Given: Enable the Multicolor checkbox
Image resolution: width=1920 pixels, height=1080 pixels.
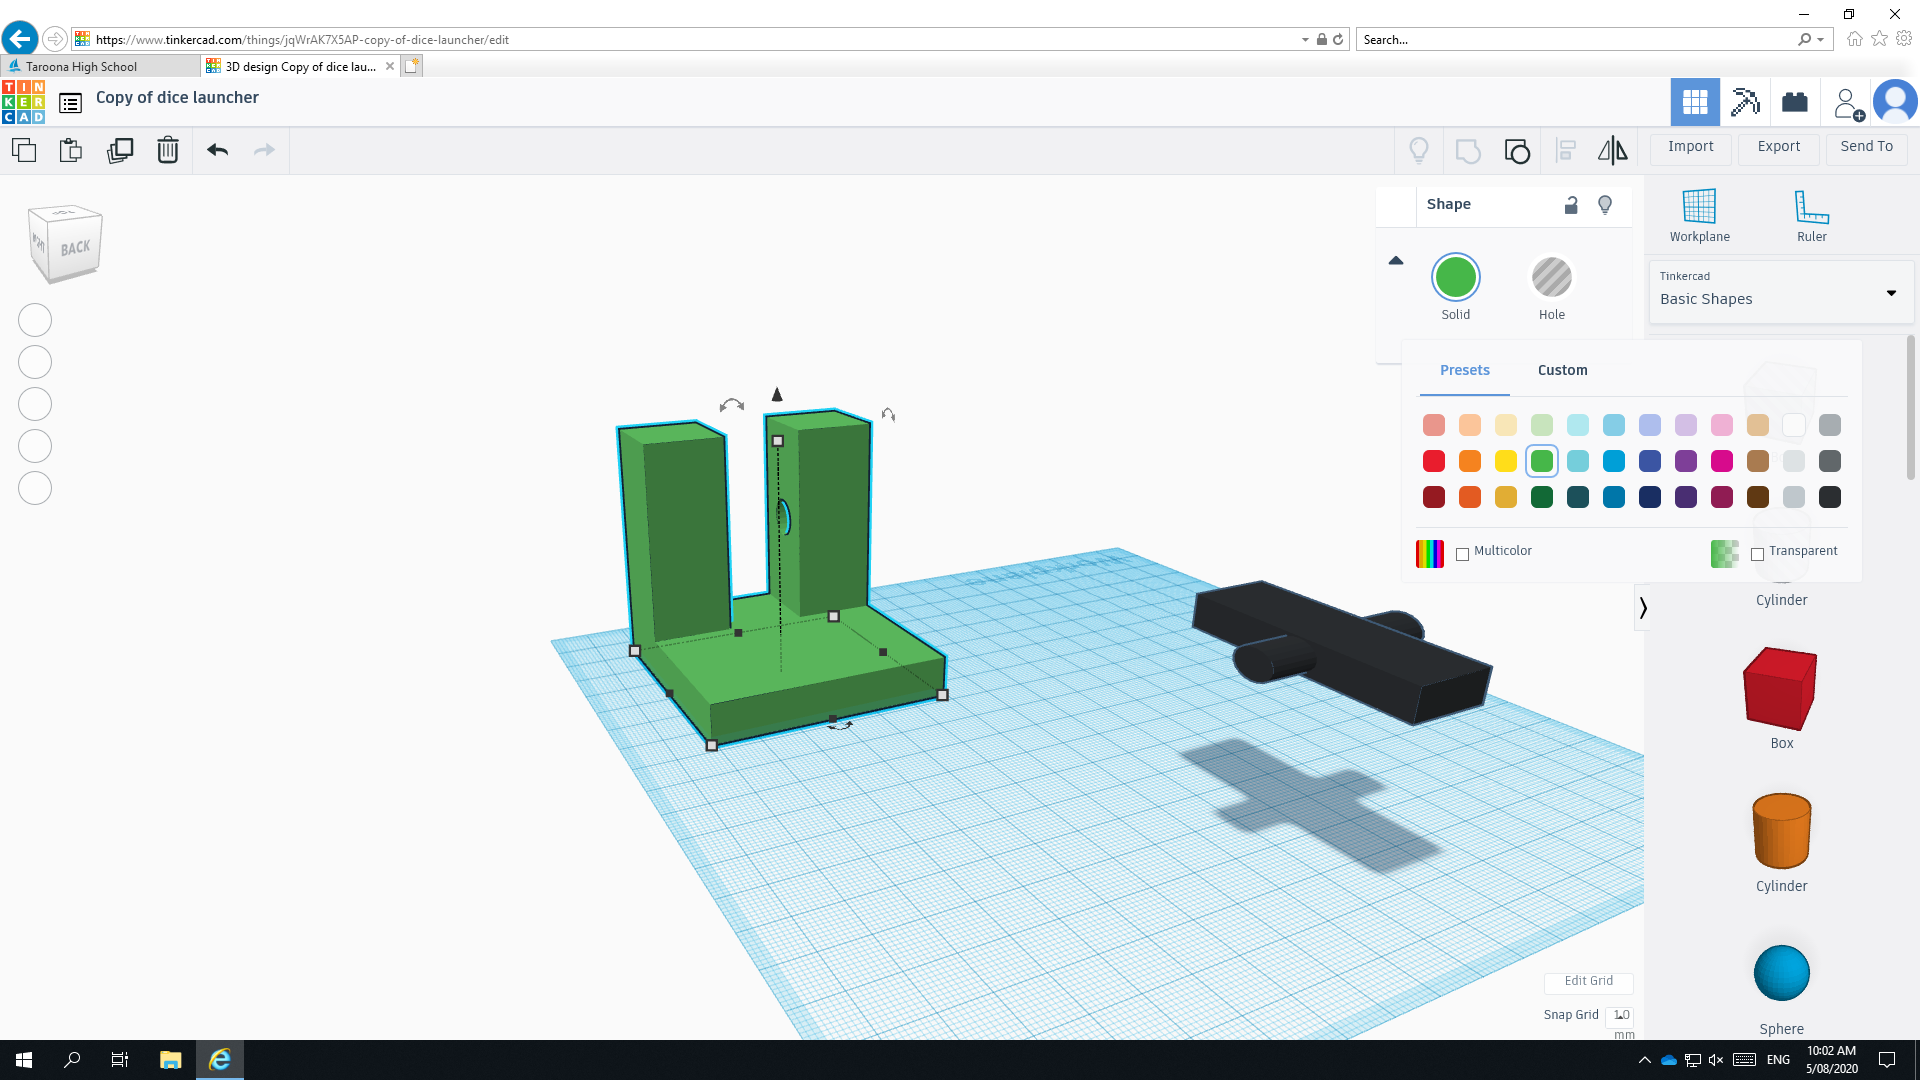Looking at the screenshot, I should [1463, 553].
